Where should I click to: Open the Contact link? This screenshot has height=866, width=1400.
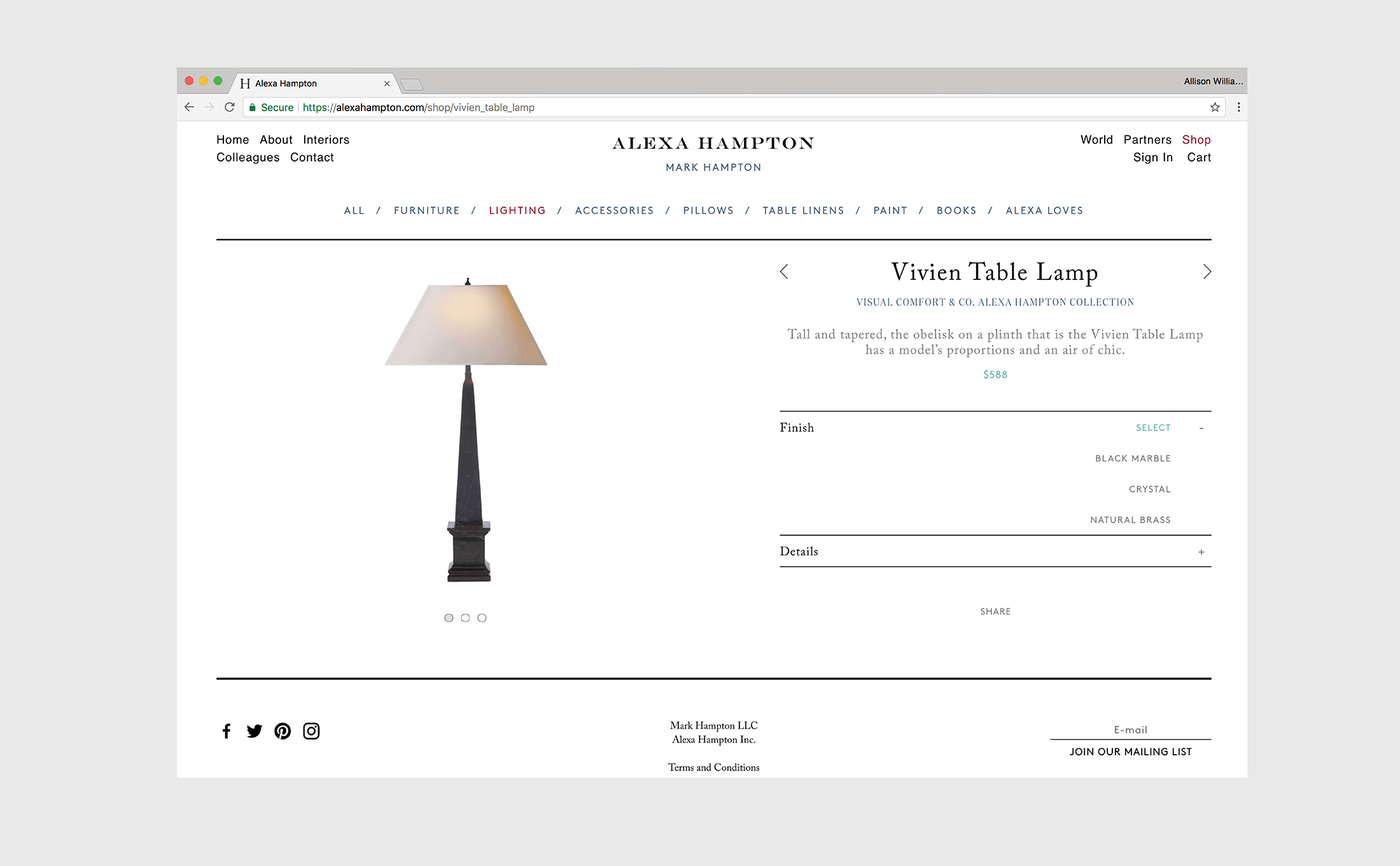pyautogui.click(x=312, y=158)
